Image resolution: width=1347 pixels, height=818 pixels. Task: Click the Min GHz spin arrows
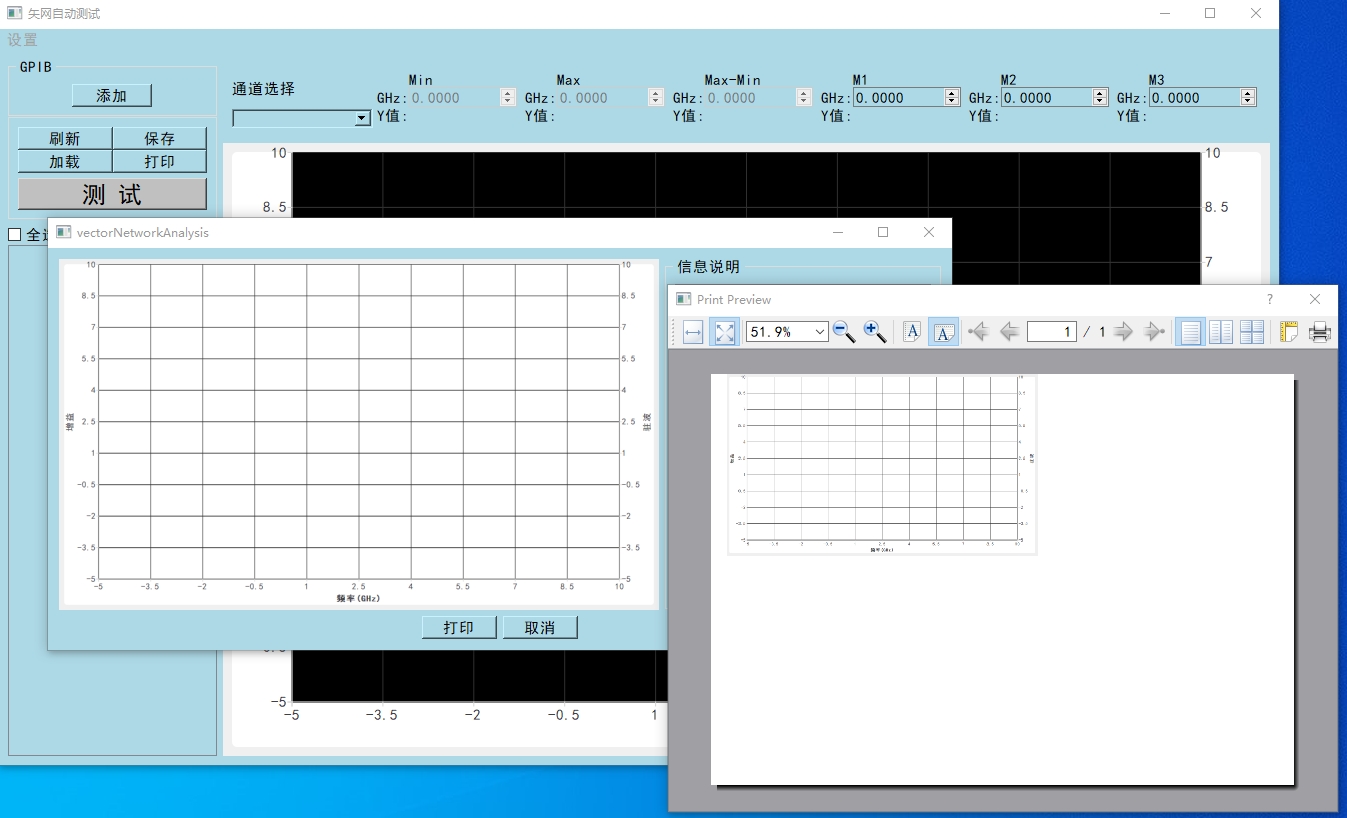click(508, 98)
